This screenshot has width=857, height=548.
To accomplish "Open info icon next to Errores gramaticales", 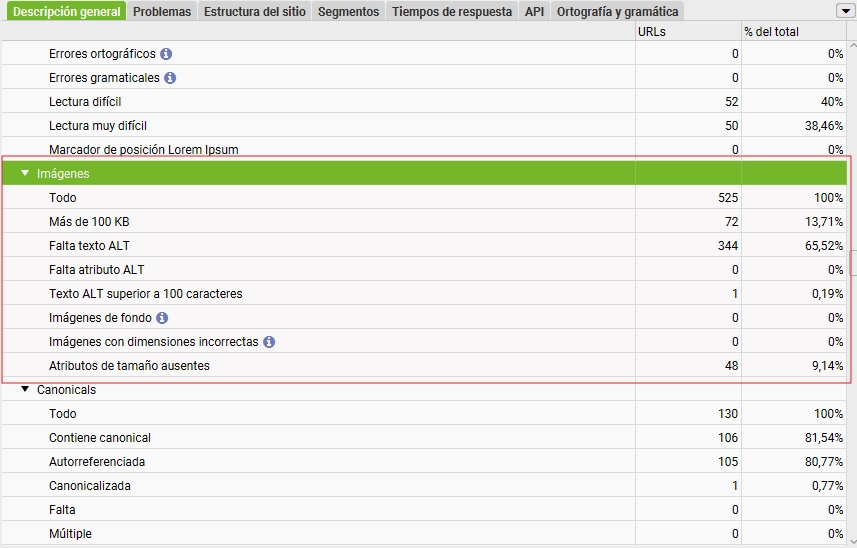I will 170,78.
